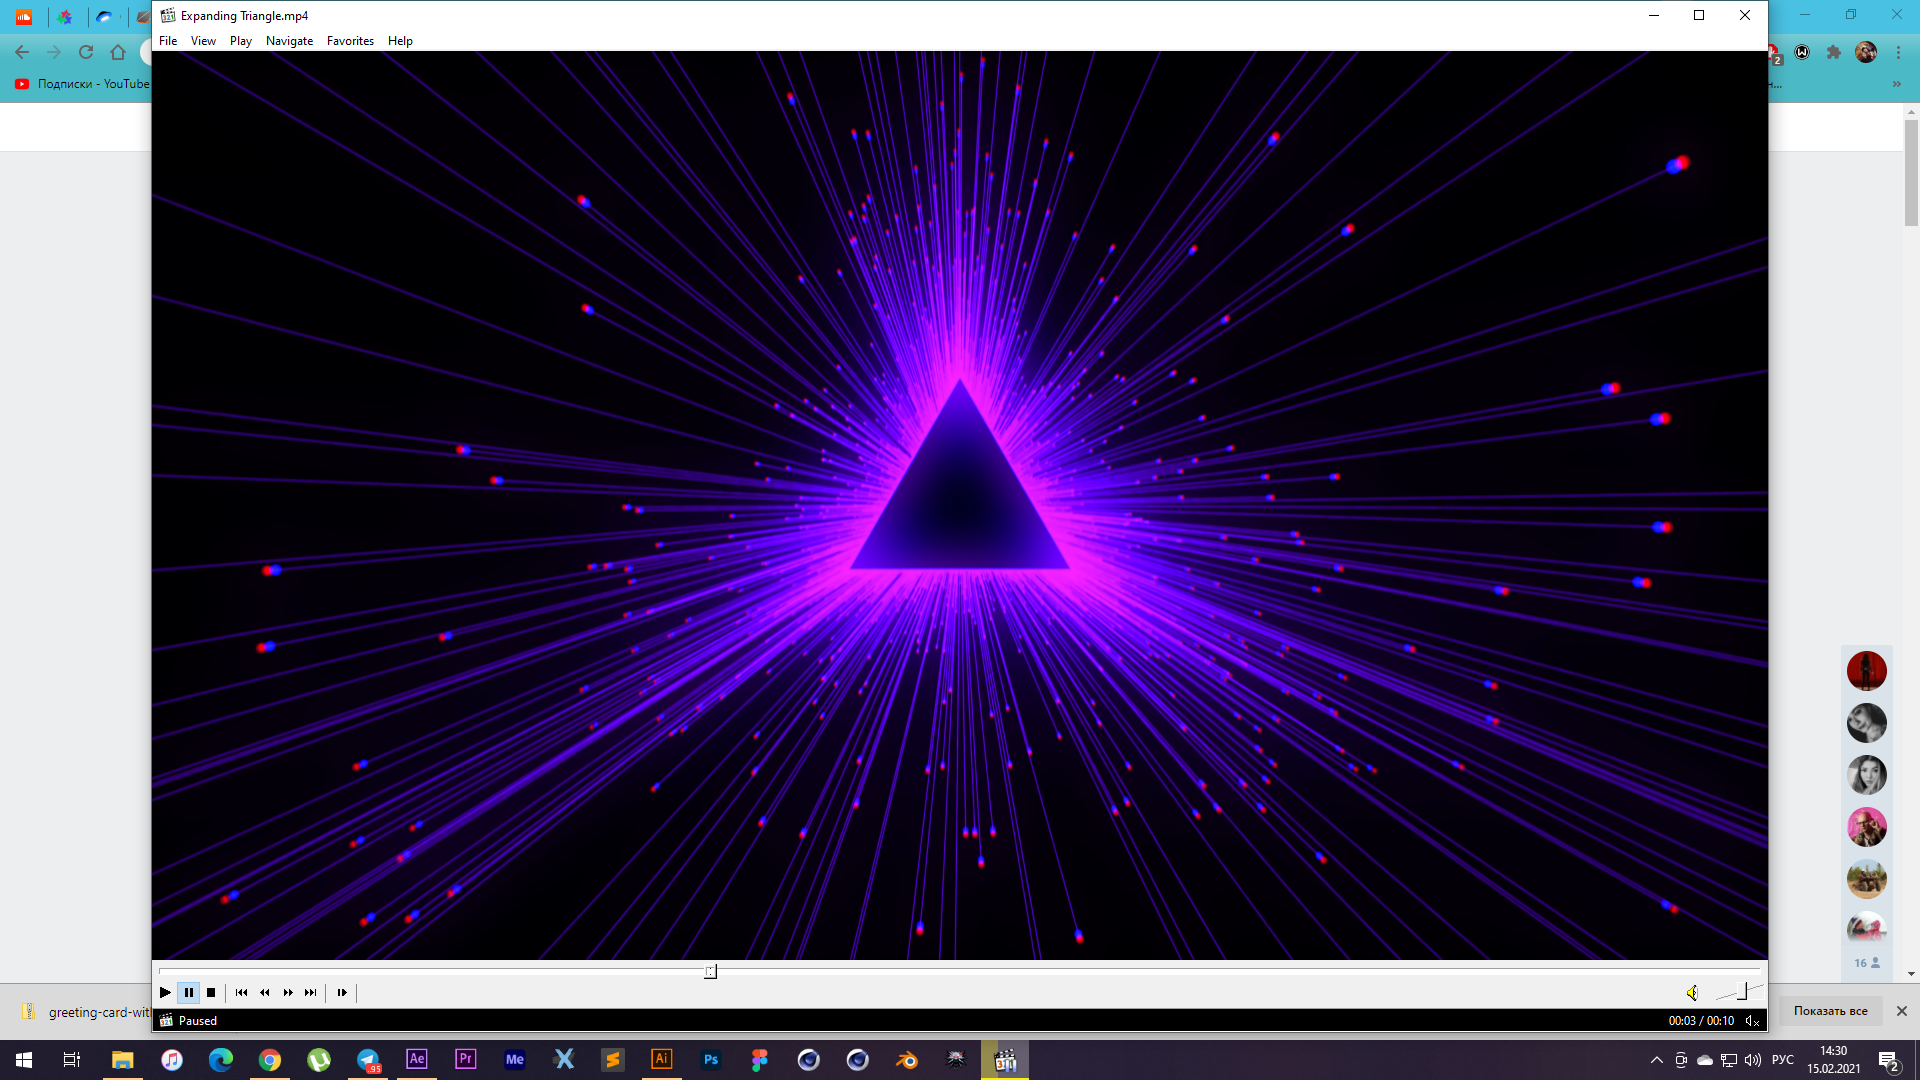The height and width of the screenshot is (1080, 1920).
Task: Open the File menu
Action: click(168, 41)
